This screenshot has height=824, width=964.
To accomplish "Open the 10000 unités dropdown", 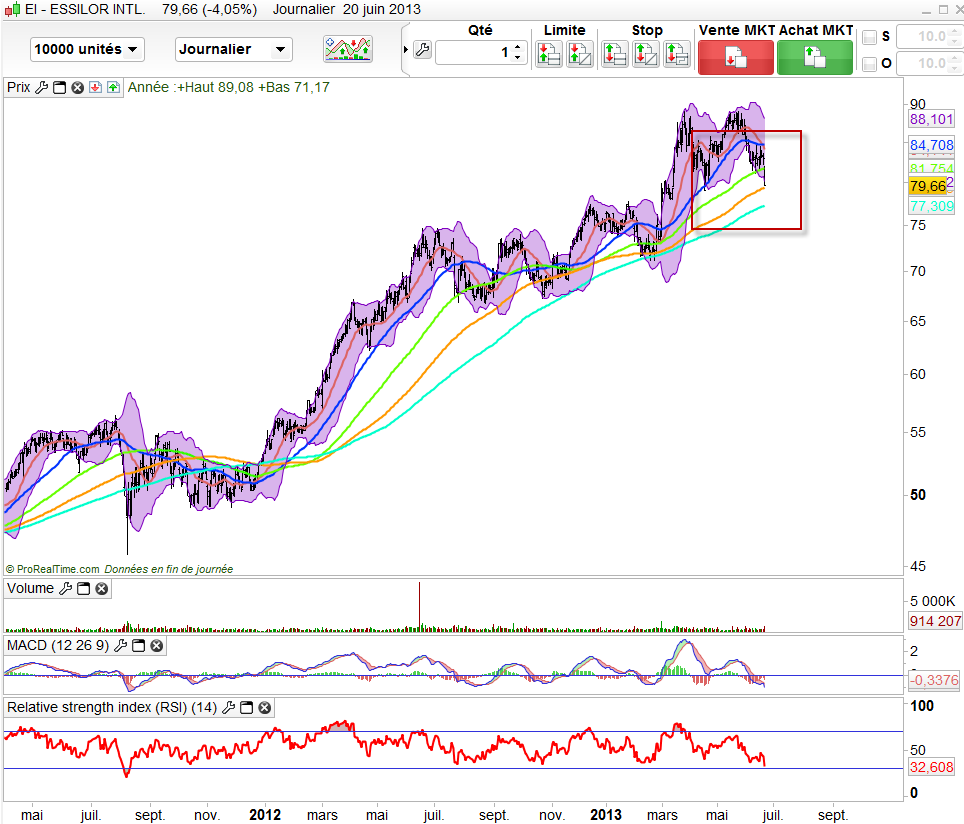I will pos(87,49).
